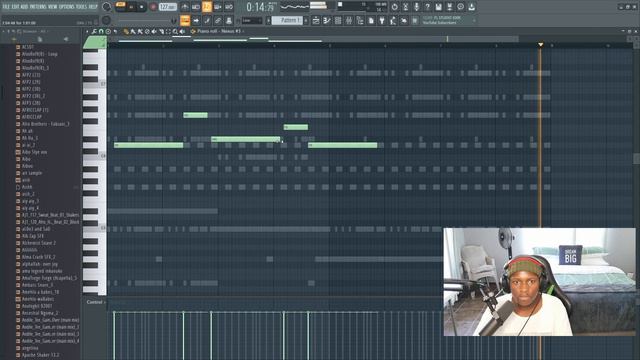This screenshot has width=640, height=360.
Task: Open the Channel rack icon
Action: coord(338,20)
